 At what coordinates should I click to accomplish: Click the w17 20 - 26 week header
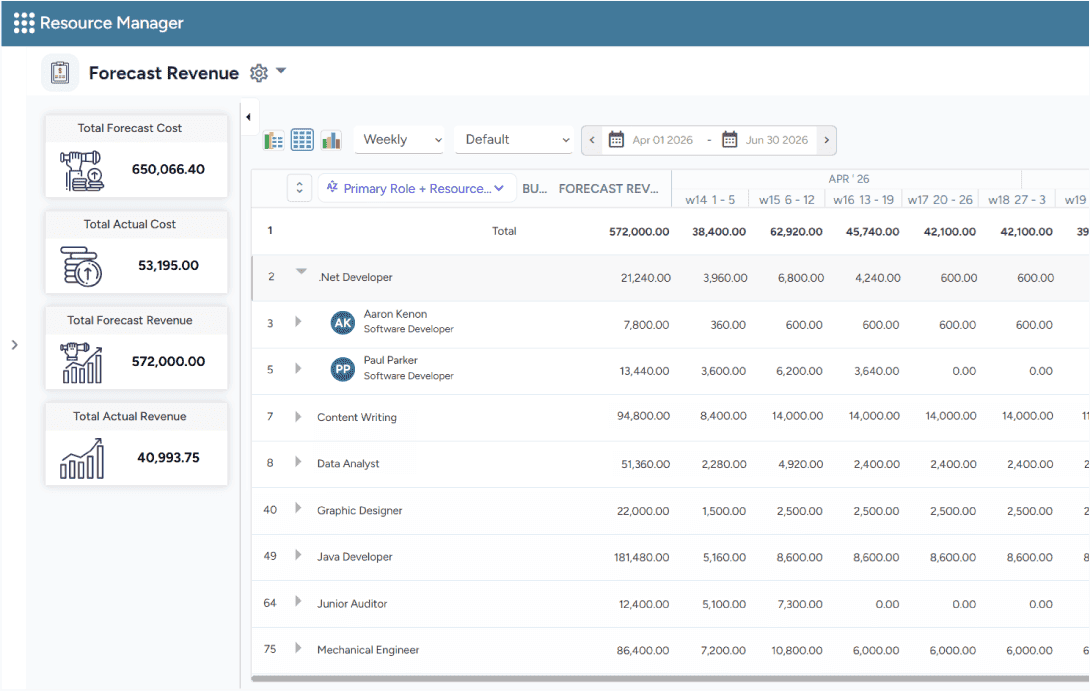point(940,200)
